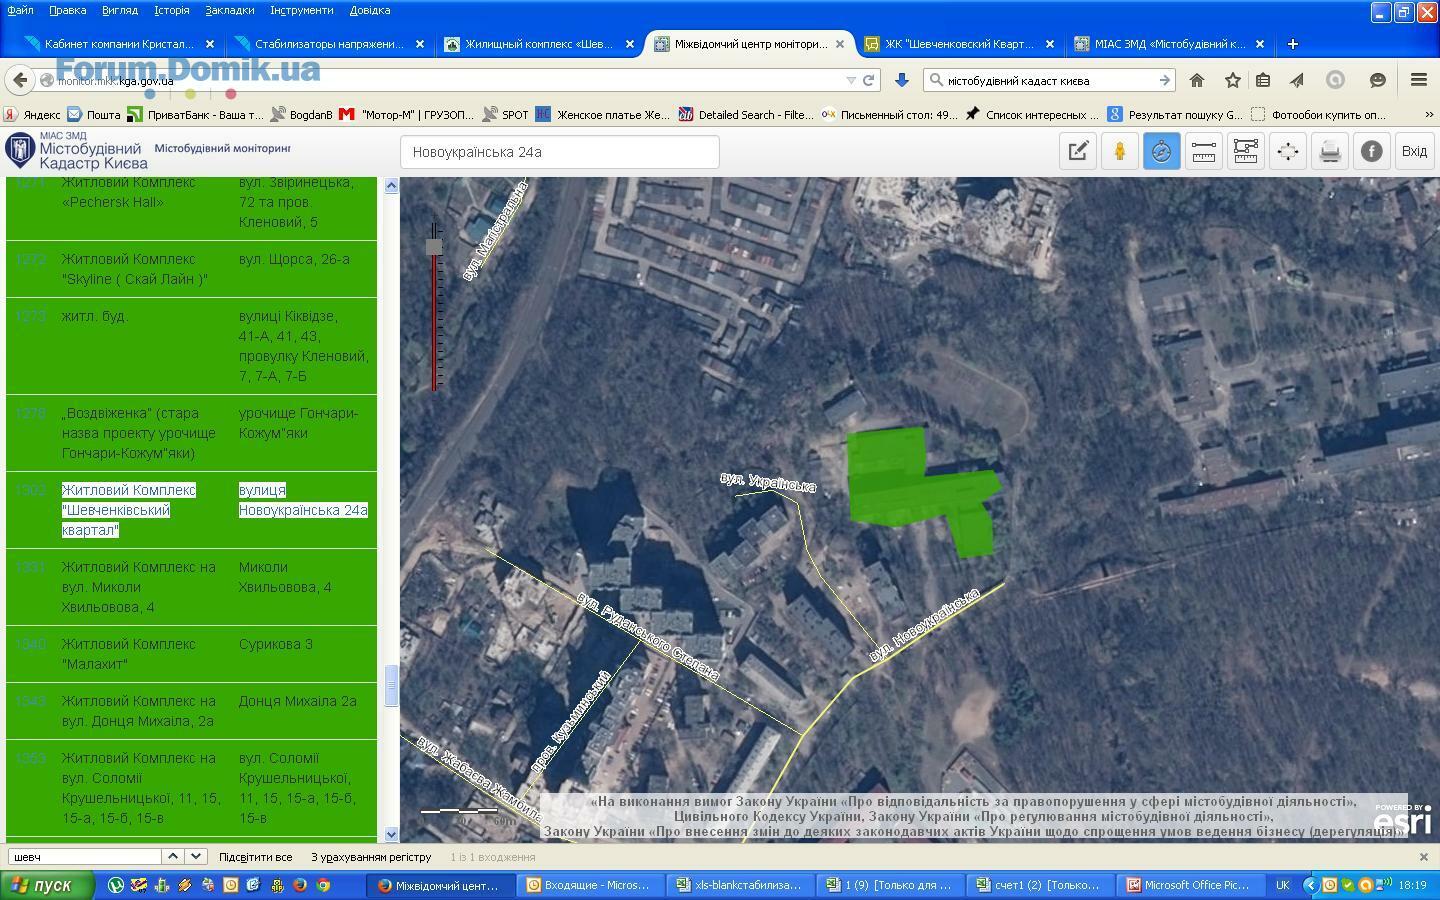Open Detailed Search bookmark
Viewport: 1440px width, 900px height.
pos(746,114)
